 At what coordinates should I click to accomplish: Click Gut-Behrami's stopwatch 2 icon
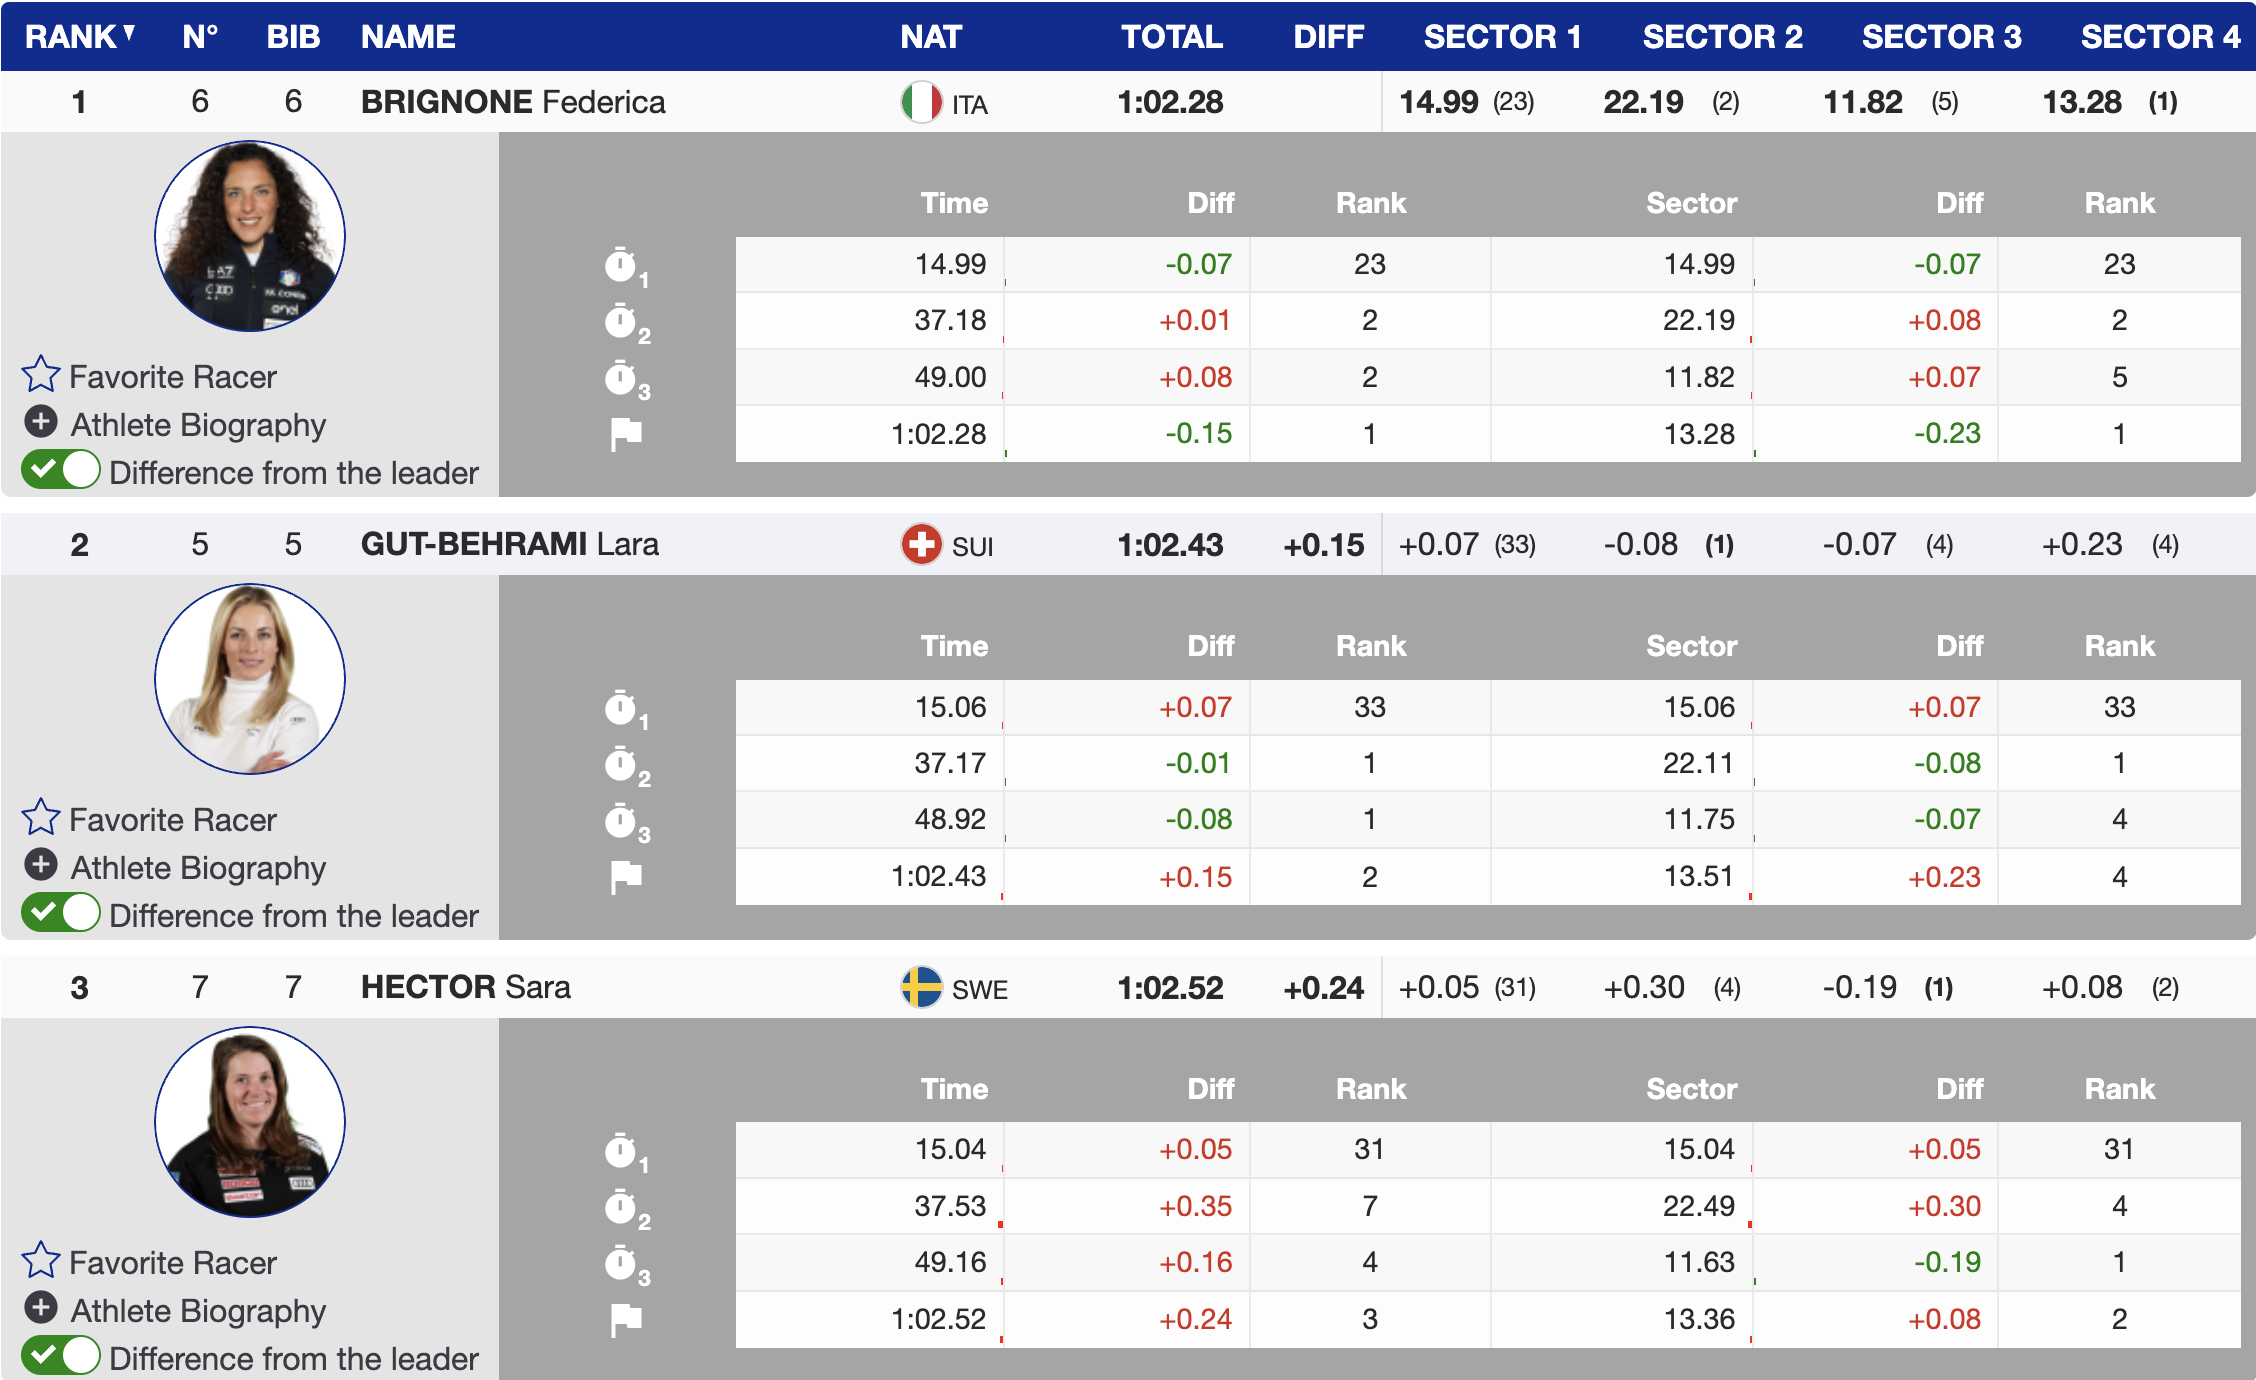[622, 765]
